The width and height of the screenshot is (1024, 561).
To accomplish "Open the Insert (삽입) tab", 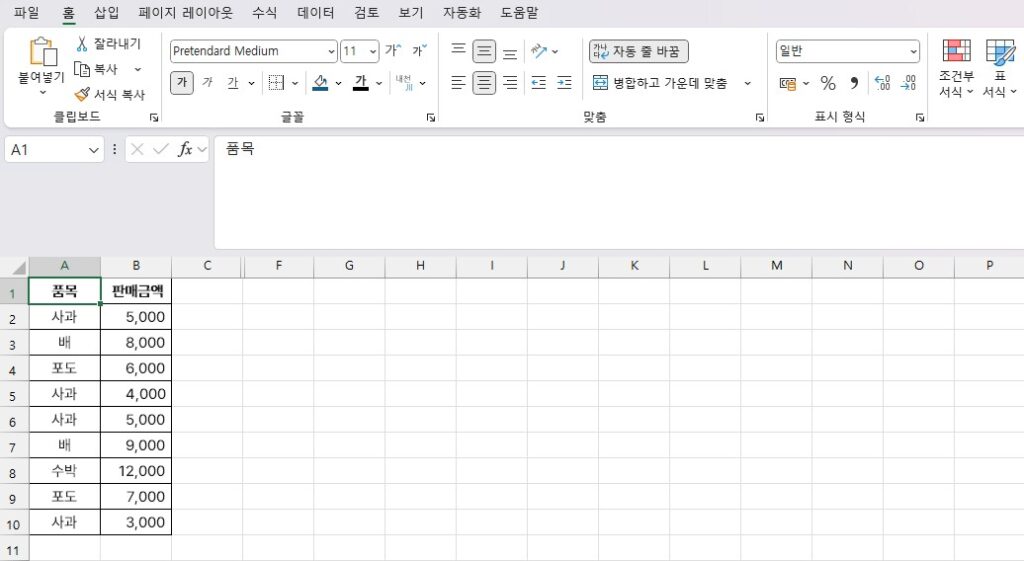I will pyautogui.click(x=106, y=13).
